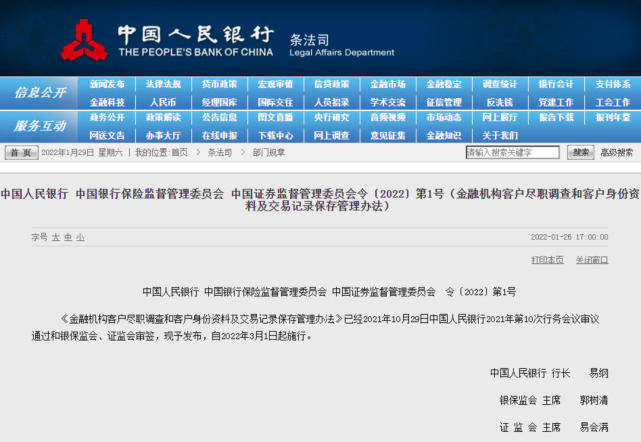Screen dimensions: 641x442
Task: Set font size to medium 中
Action: (x=68, y=237)
